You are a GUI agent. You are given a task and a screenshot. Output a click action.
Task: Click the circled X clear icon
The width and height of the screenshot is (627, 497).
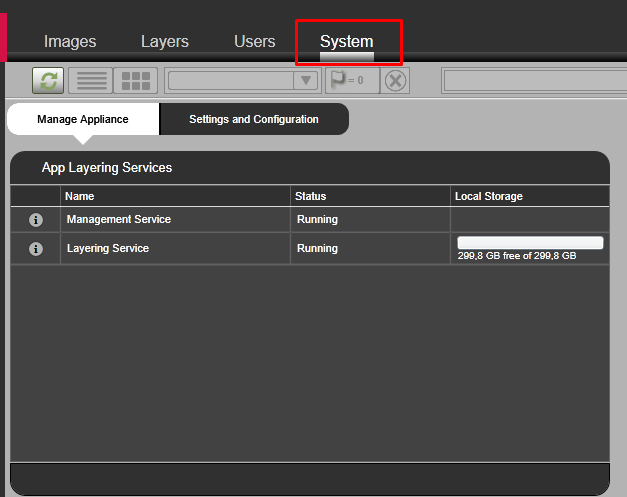(x=395, y=80)
